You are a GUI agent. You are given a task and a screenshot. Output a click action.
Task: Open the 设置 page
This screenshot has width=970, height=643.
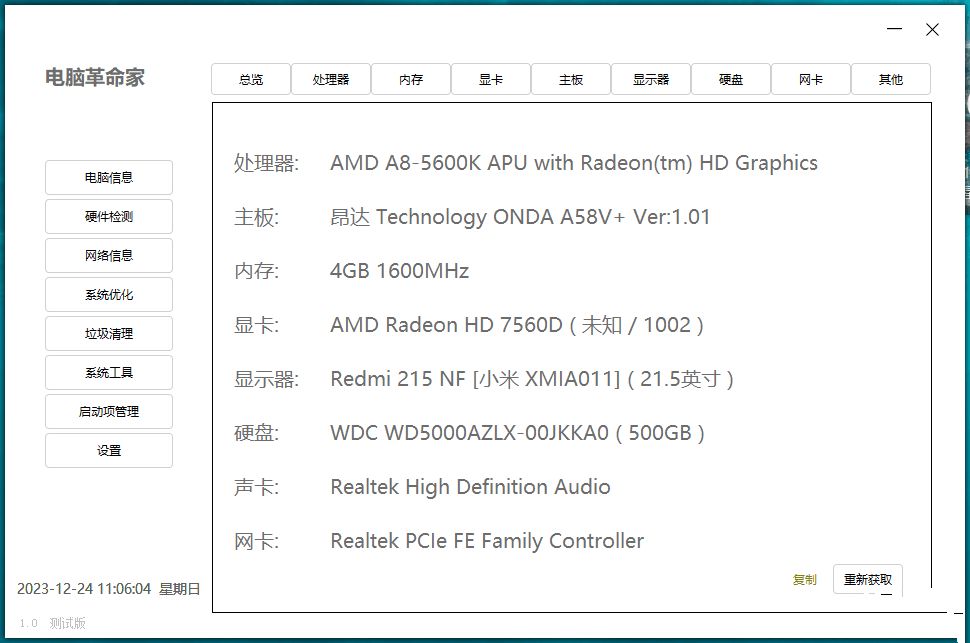pos(109,450)
